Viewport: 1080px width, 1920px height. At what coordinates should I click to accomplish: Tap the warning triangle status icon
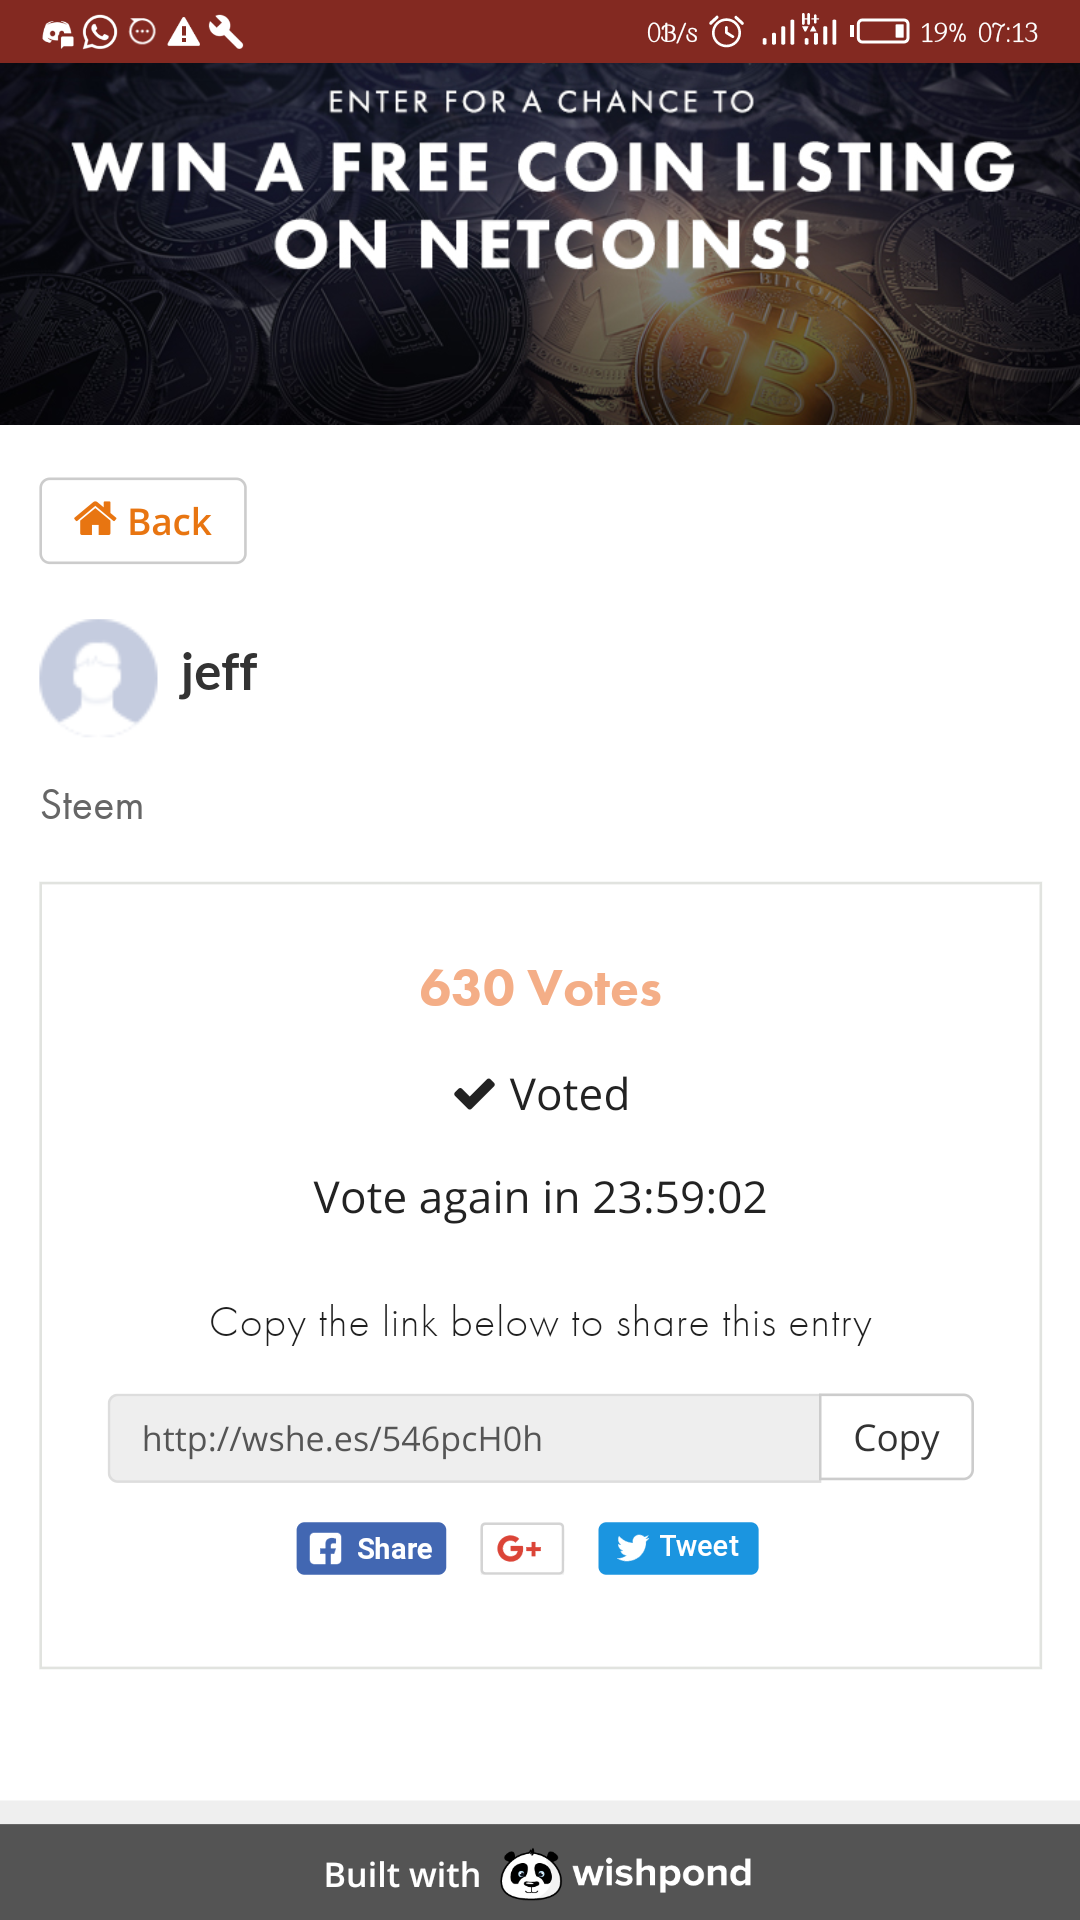183,32
